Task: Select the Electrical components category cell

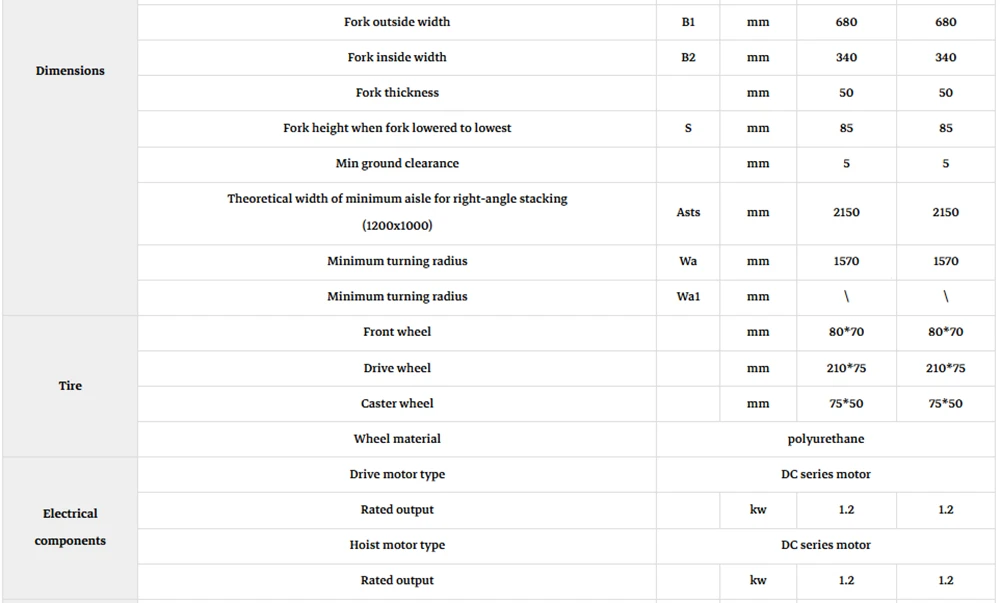Action: tap(70, 527)
